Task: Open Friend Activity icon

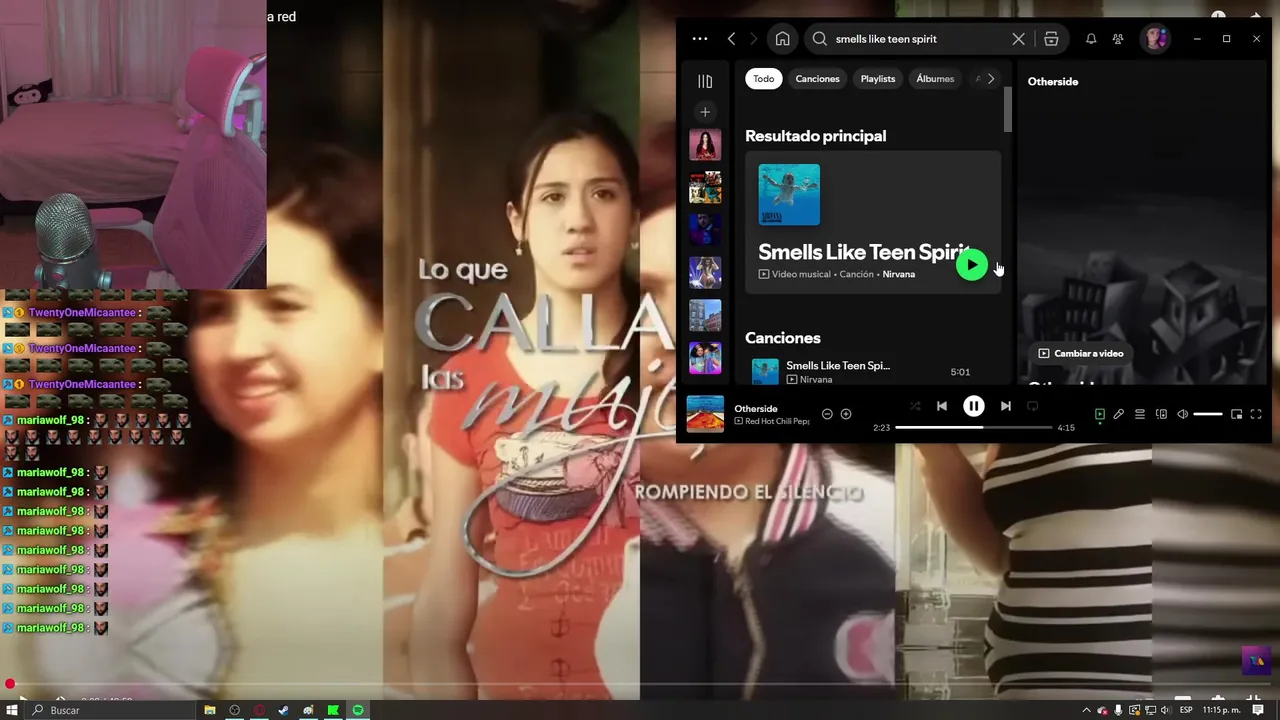Action: 1118,39
